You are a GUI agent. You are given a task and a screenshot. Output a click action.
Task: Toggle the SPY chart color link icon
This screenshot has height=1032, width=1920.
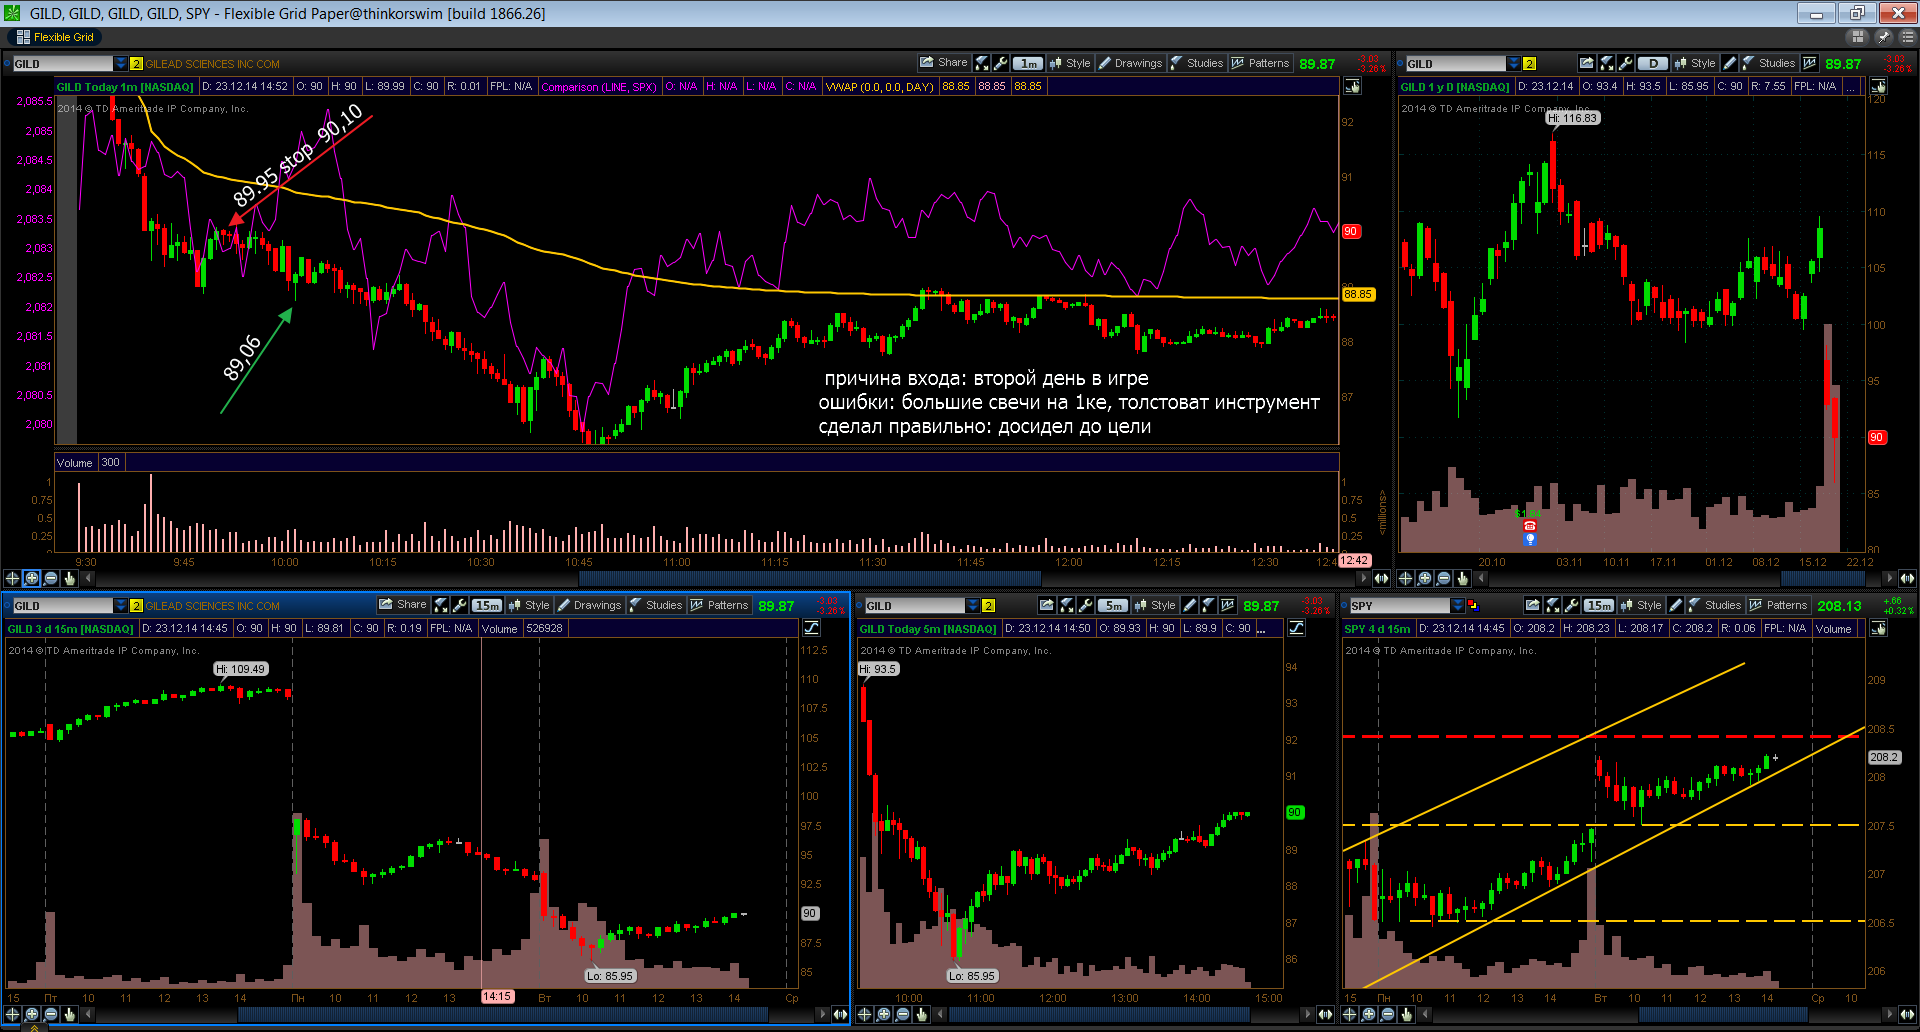(x=1472, y=605)
